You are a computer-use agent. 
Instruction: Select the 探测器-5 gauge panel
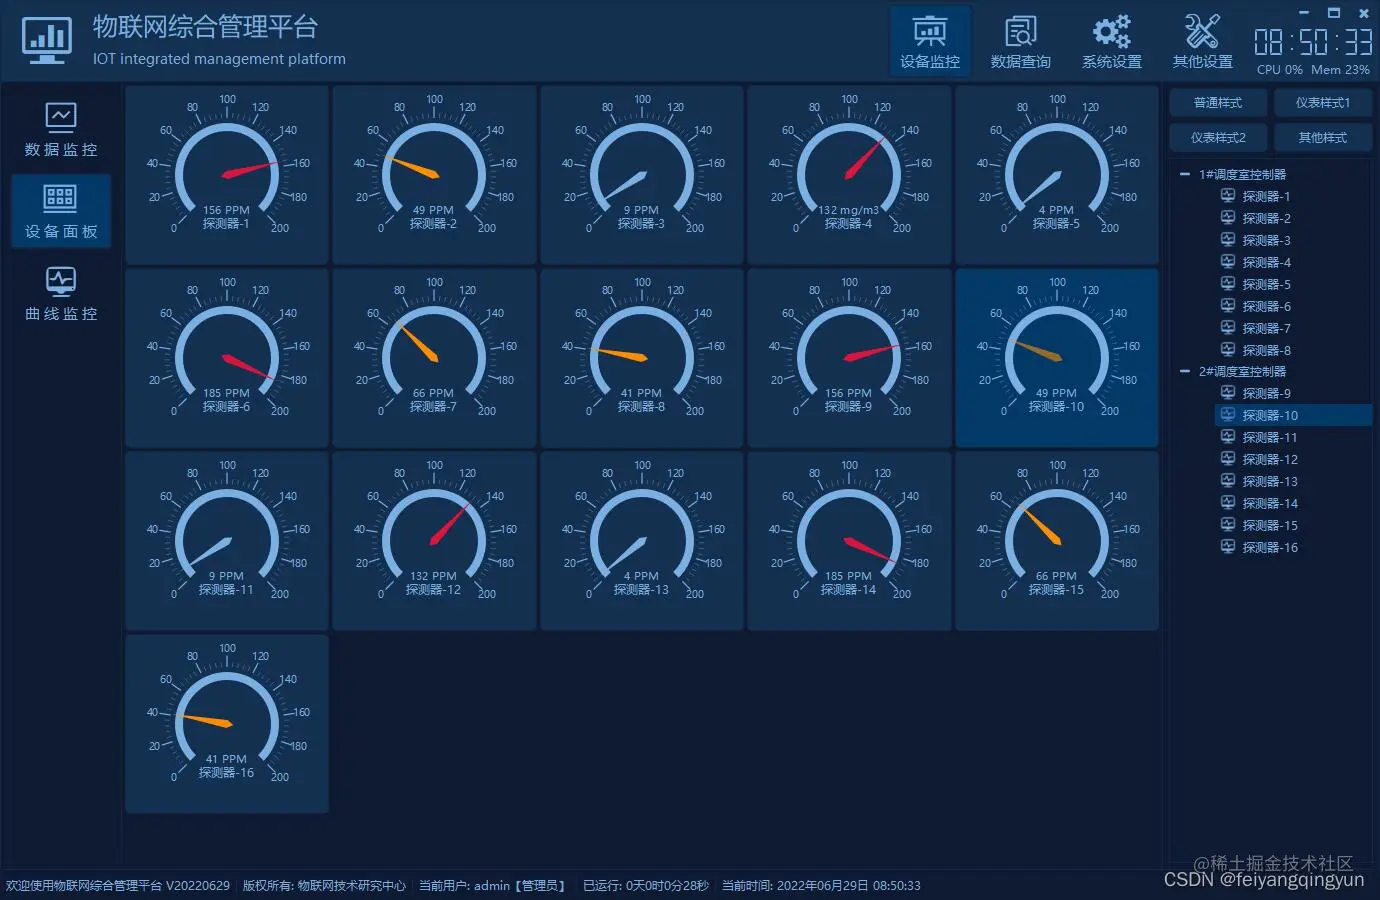click(1057, 175)
